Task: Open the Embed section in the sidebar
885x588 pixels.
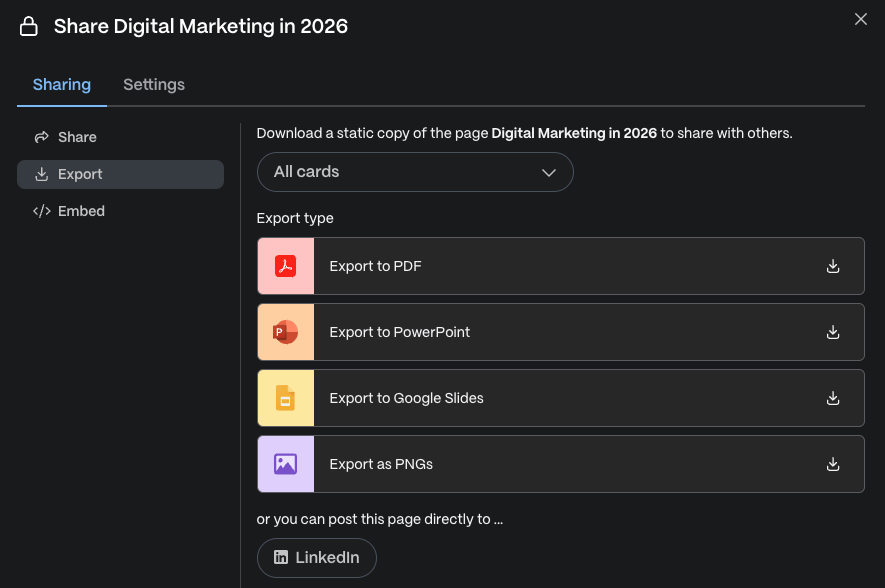Action: pyautogui.click(x=120, y=211)
